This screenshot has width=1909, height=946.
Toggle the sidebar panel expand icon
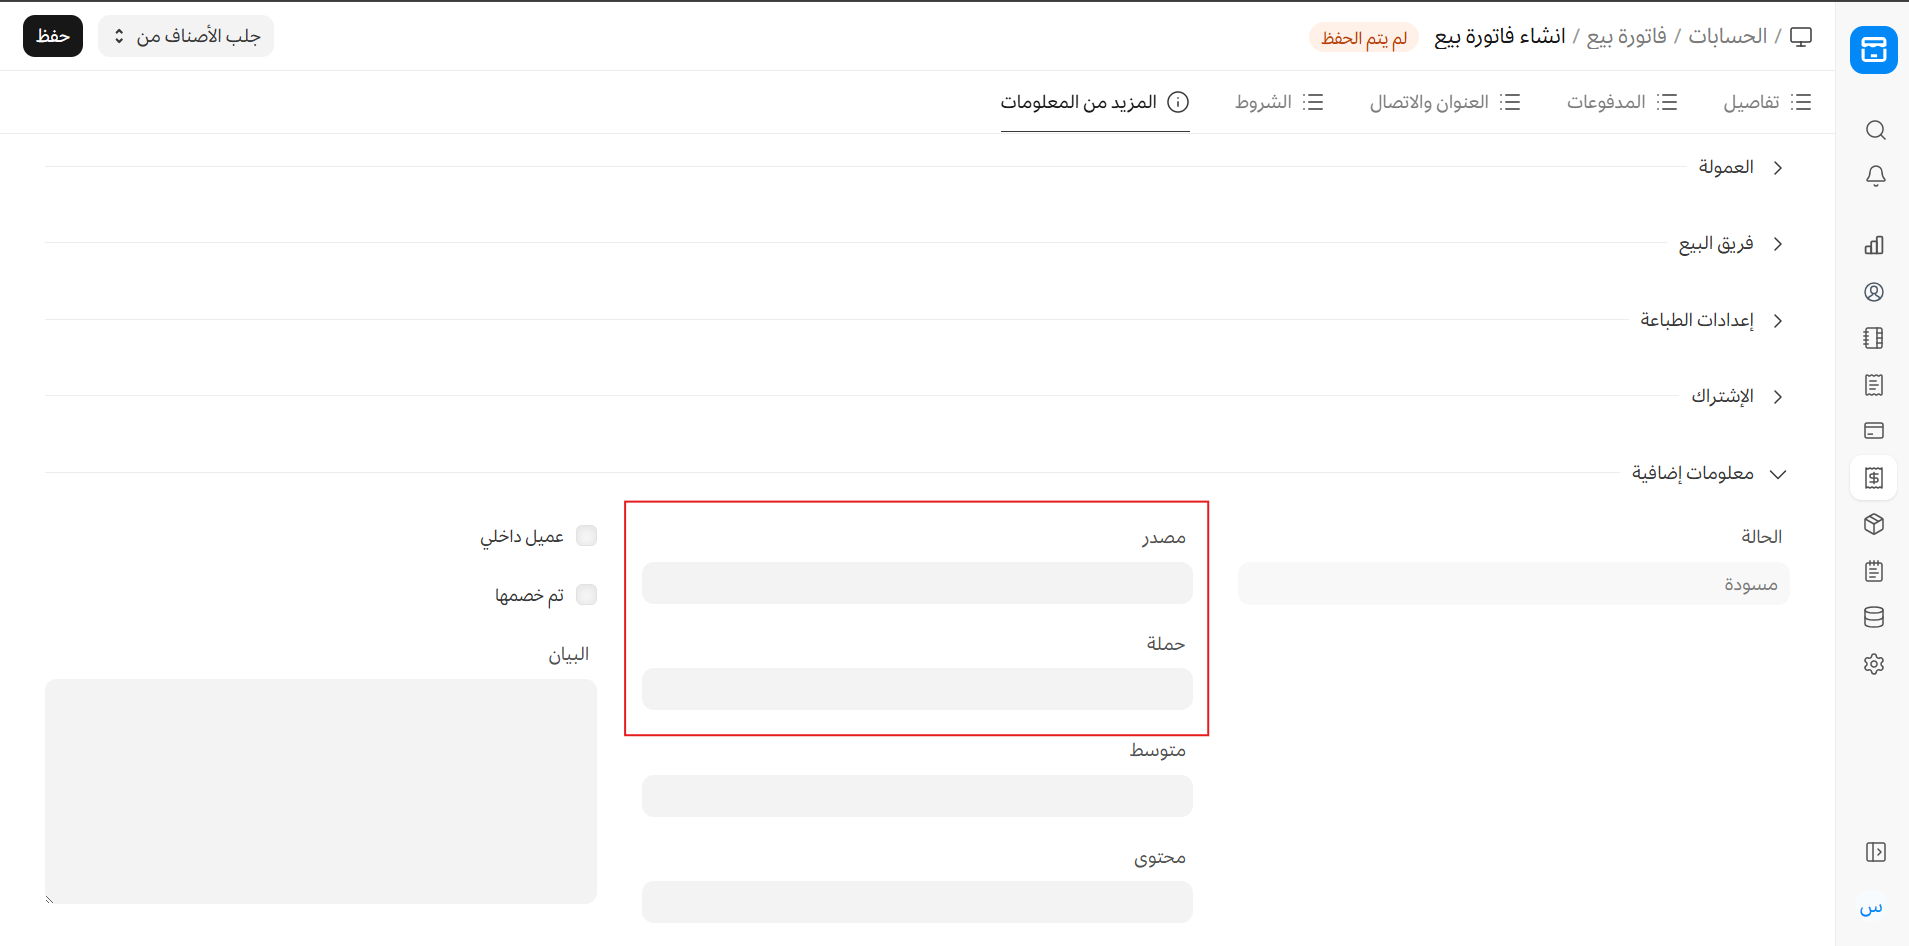(1875, 852)
